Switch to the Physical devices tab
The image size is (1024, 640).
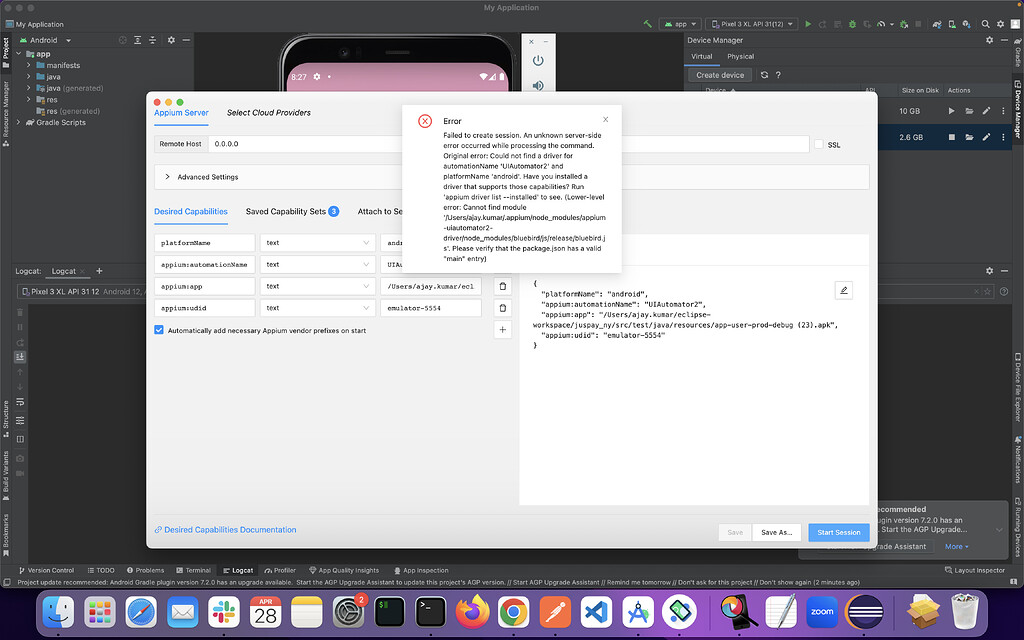[741, 56]
